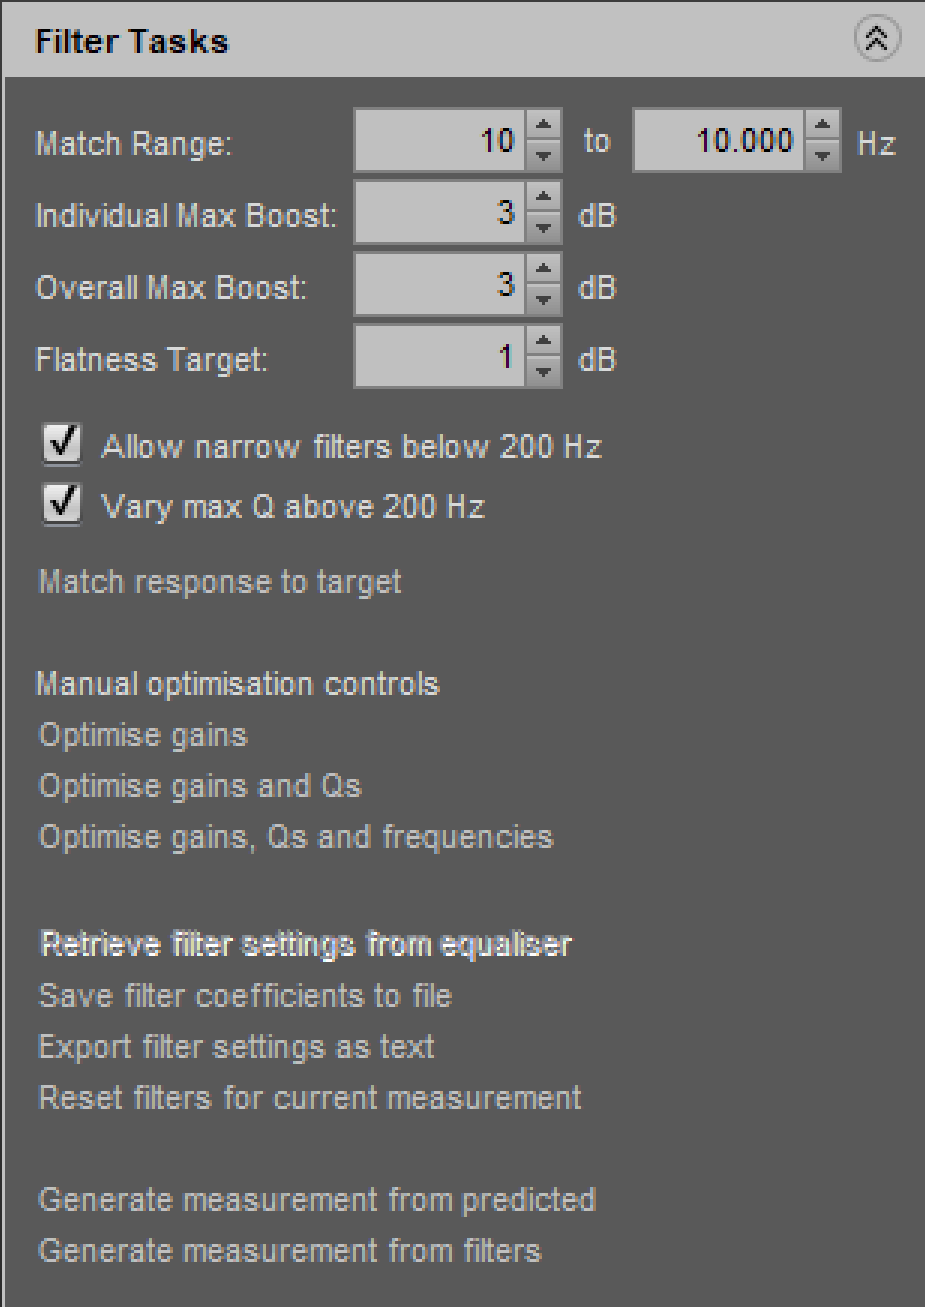
Task: Decrease the Match Range lower frequency
Action: point(543,154)
